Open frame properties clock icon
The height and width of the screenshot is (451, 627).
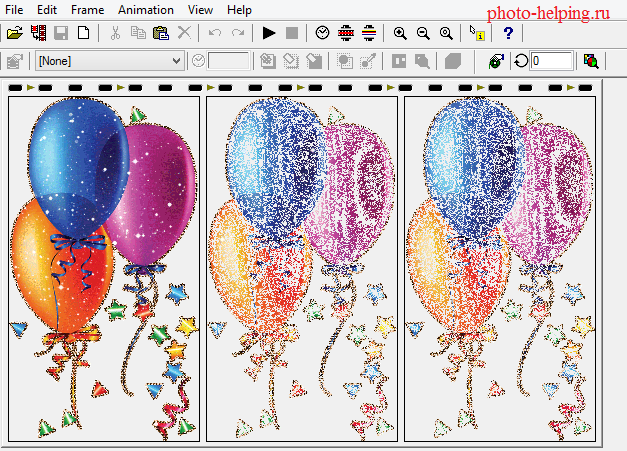tap(322, 33)
